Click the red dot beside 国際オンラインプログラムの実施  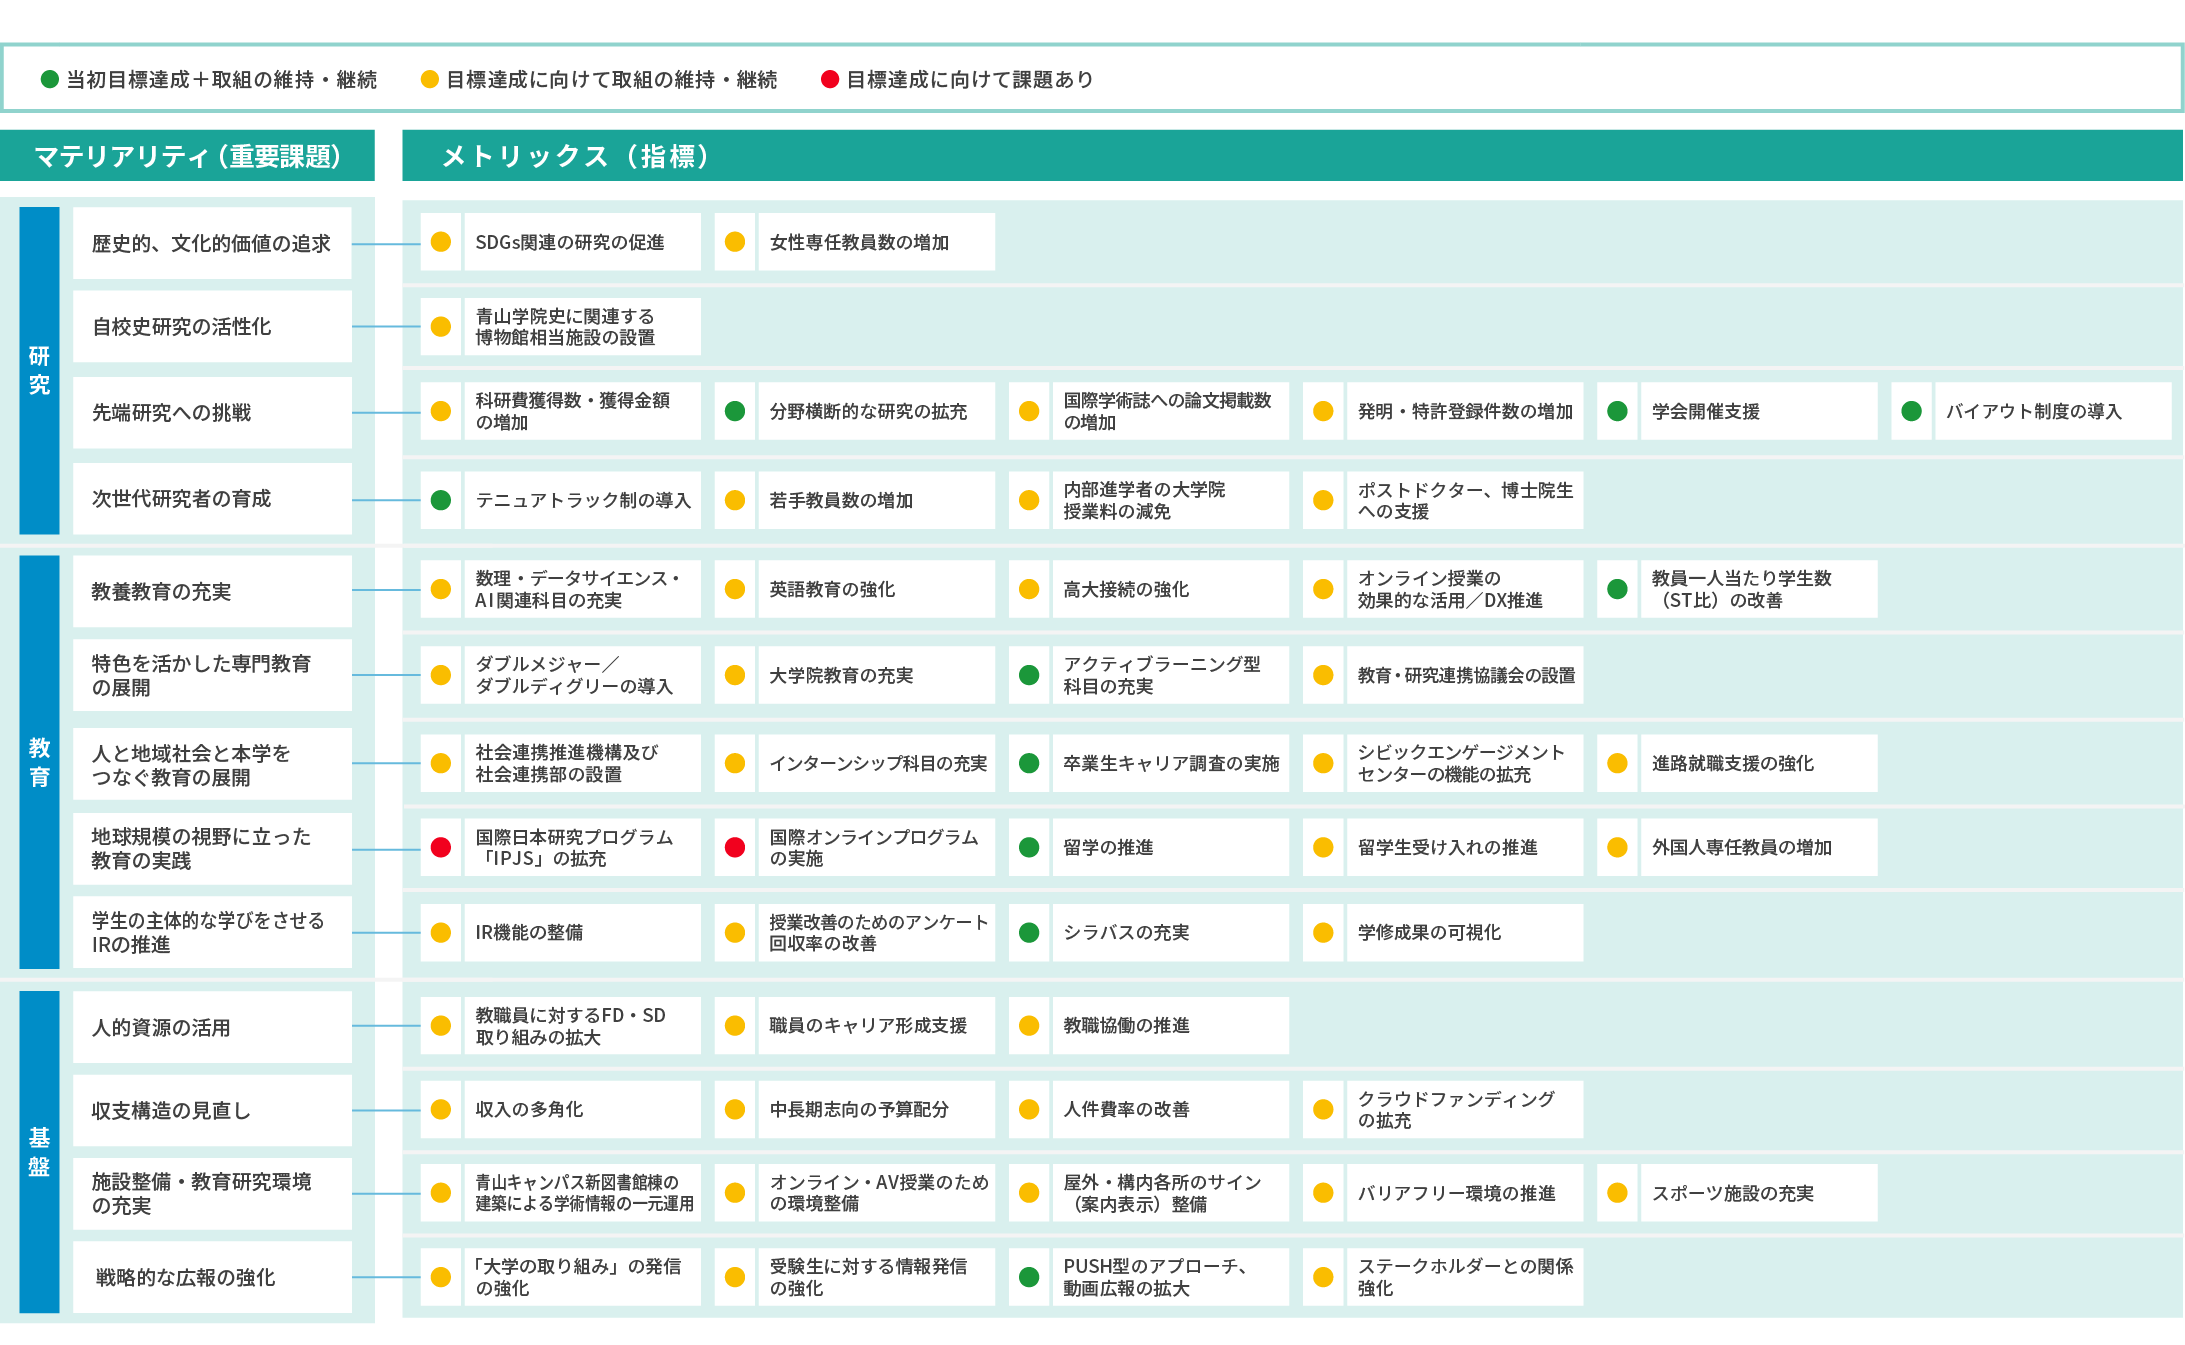coord(735,847)
